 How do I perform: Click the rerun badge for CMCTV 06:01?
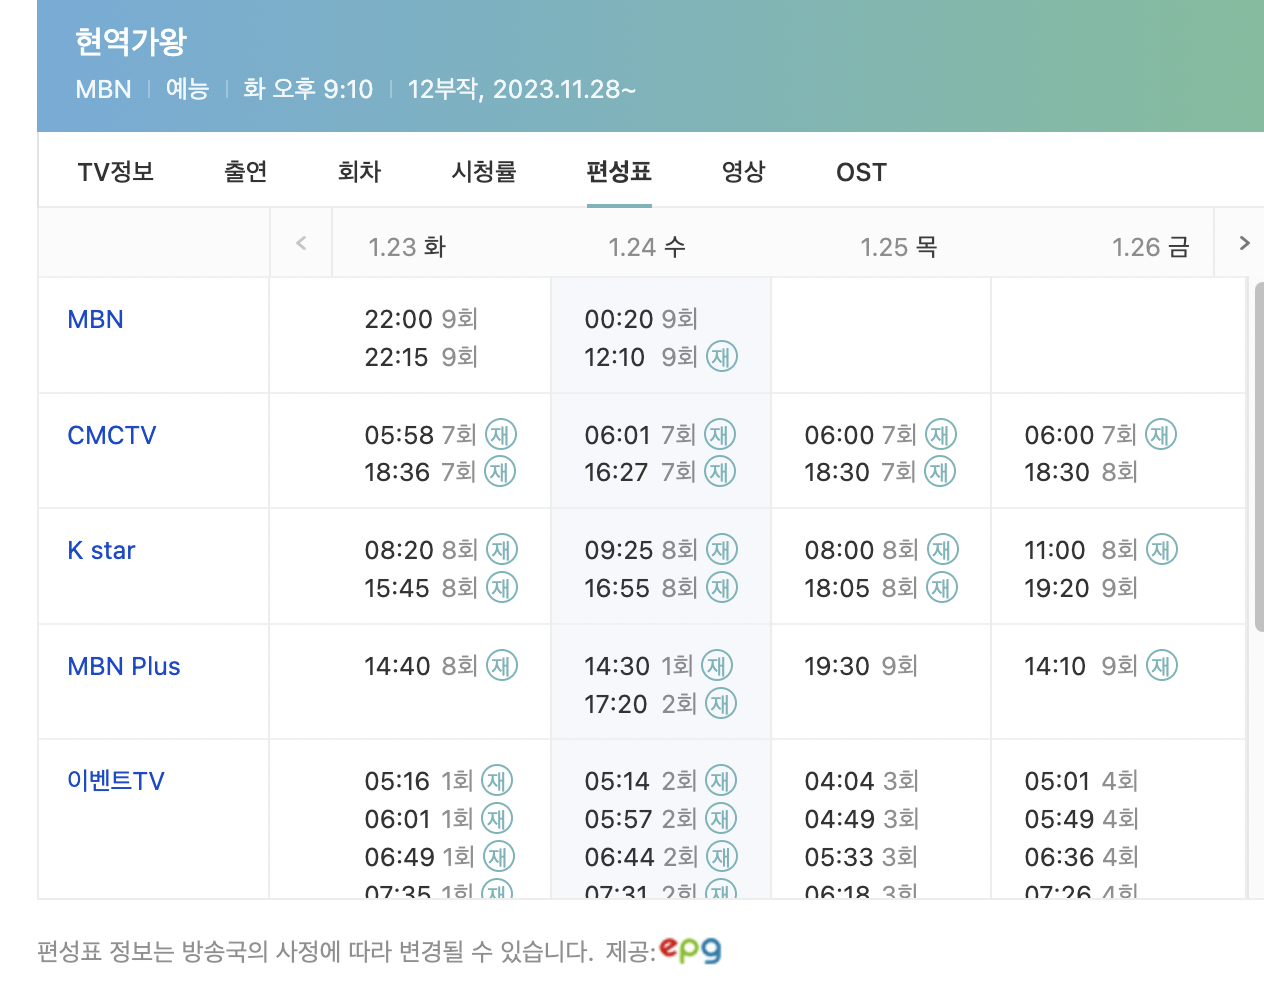click(720, 435)
